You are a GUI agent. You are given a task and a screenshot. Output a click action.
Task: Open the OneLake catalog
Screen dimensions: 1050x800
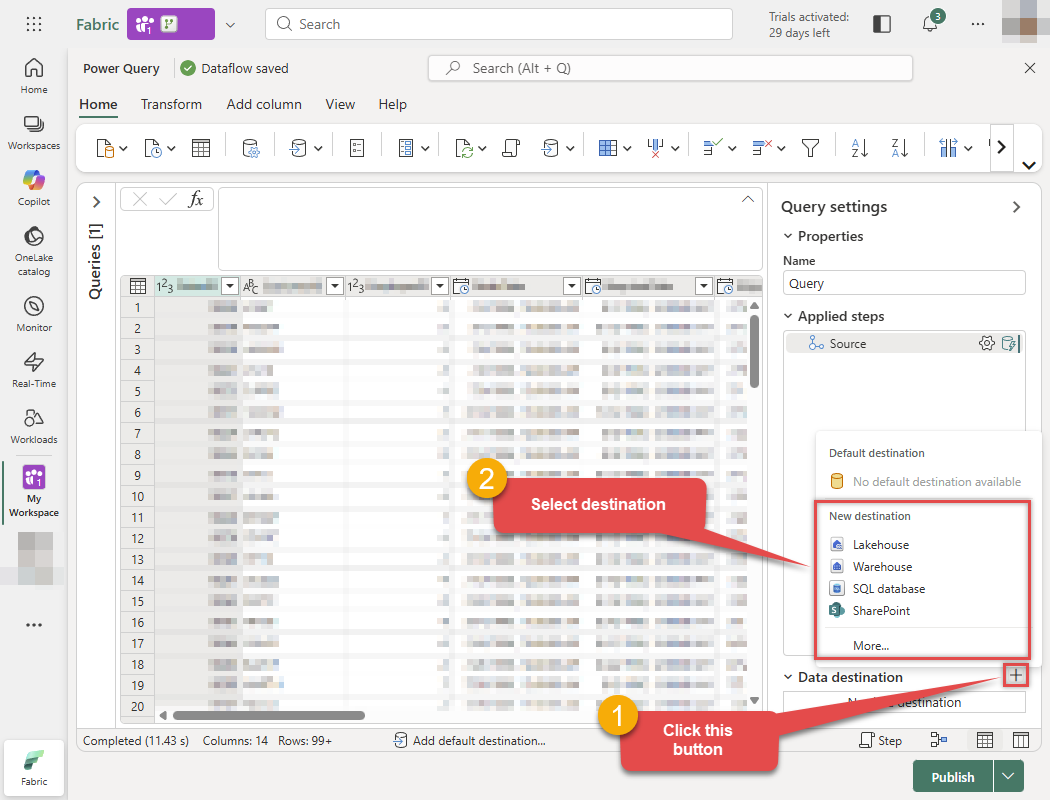coord(33,245)
